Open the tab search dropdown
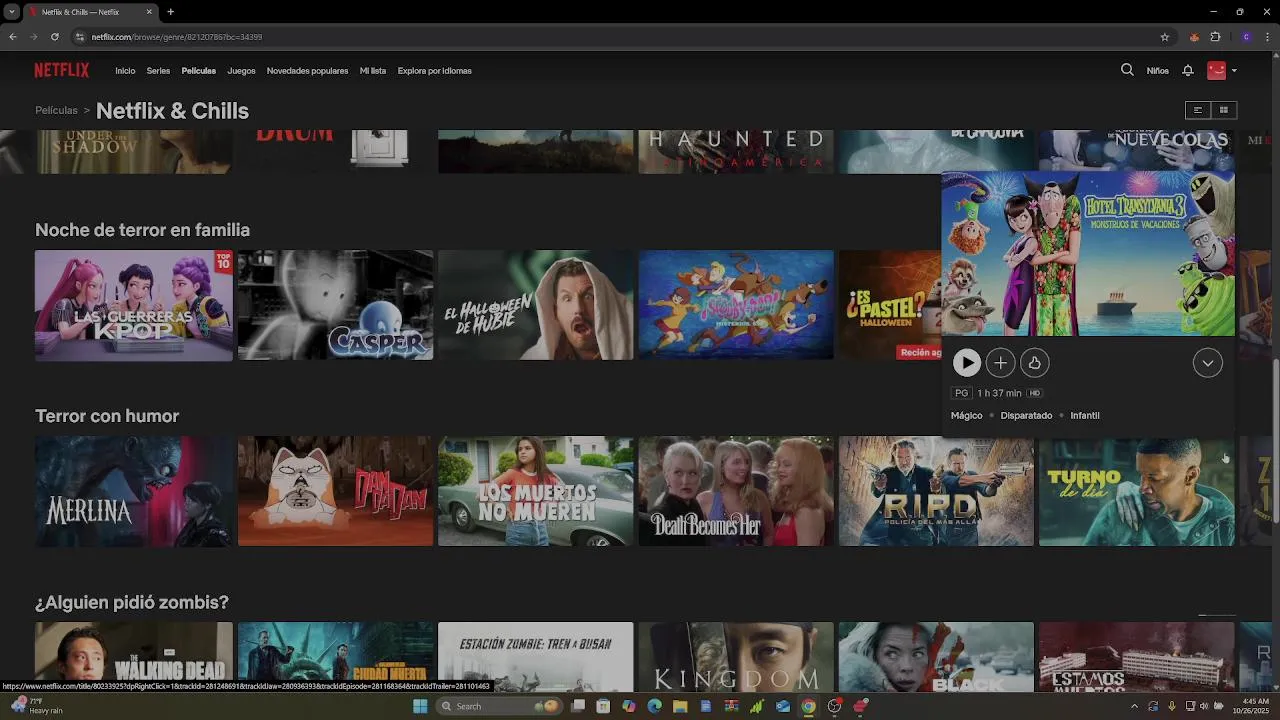1280x720 pixels. click(11, 12)
